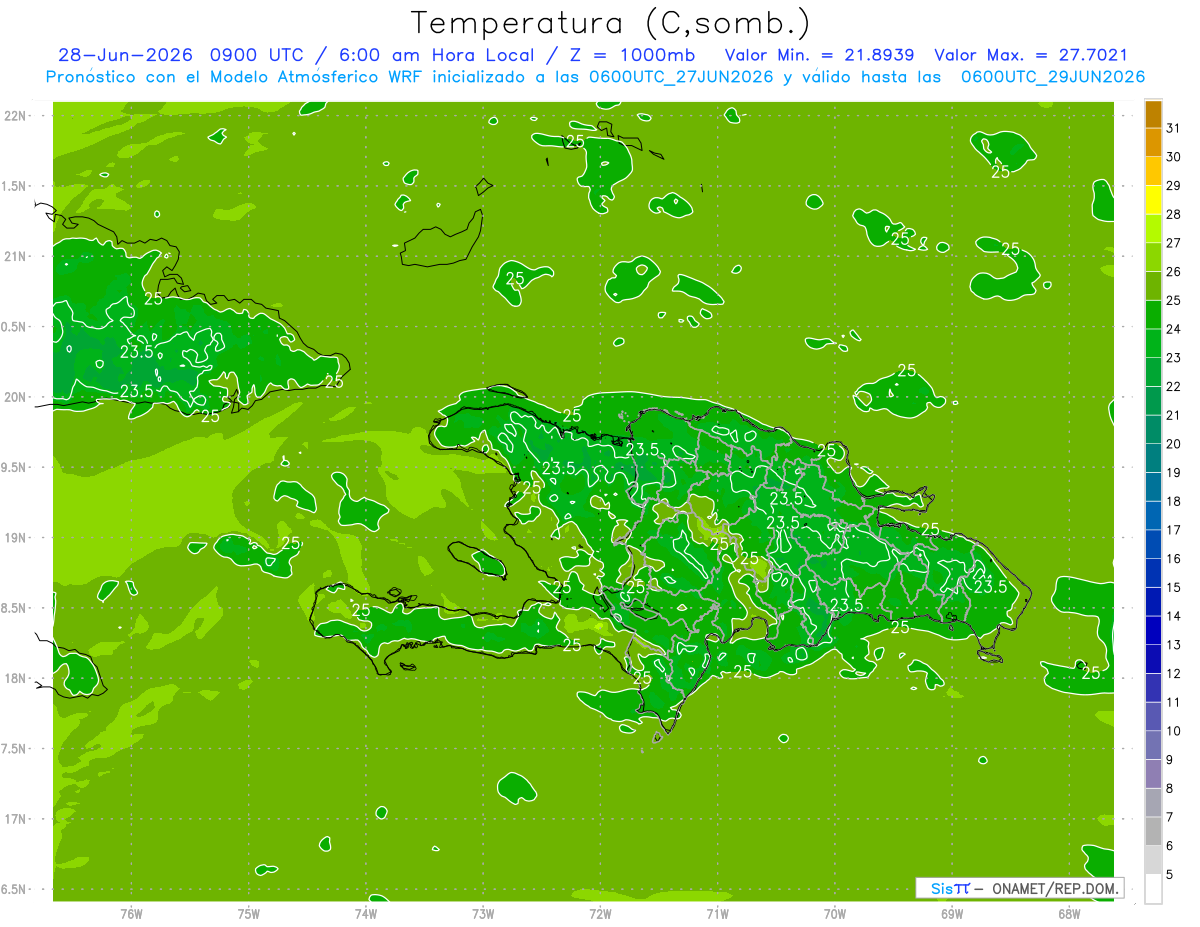This screenshot has height=927, width=1200.
Task: Click the green colorbar swatch between 24 and 25
Action: [x=1153, y=315]
